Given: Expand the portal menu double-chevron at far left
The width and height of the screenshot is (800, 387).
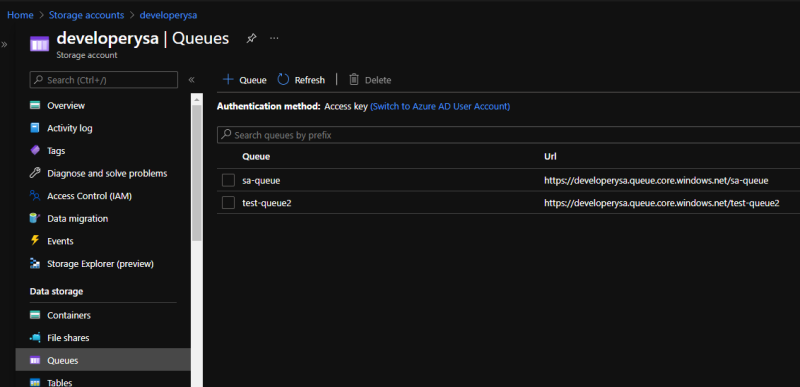Looking at the screenshot, I should pos(4,44).
